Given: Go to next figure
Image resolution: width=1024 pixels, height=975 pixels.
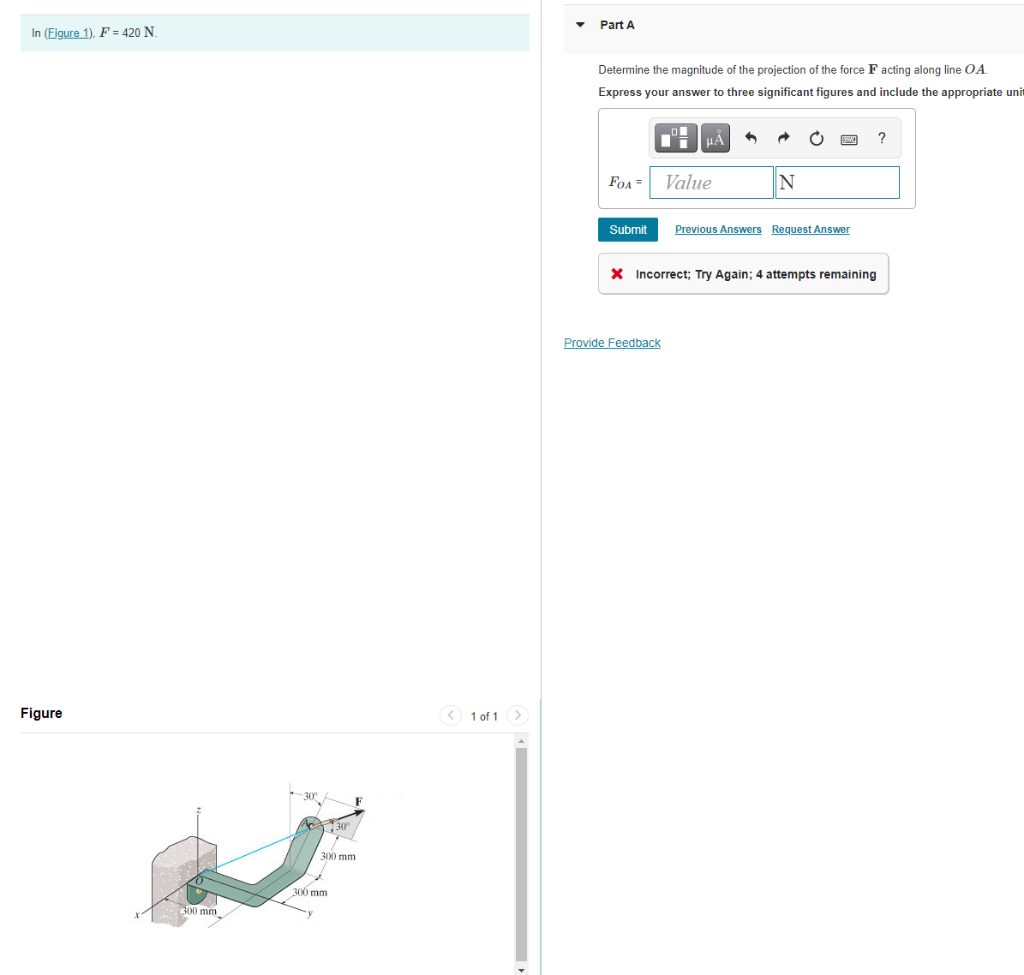Looking at the screenshot, I should point(518,715).
